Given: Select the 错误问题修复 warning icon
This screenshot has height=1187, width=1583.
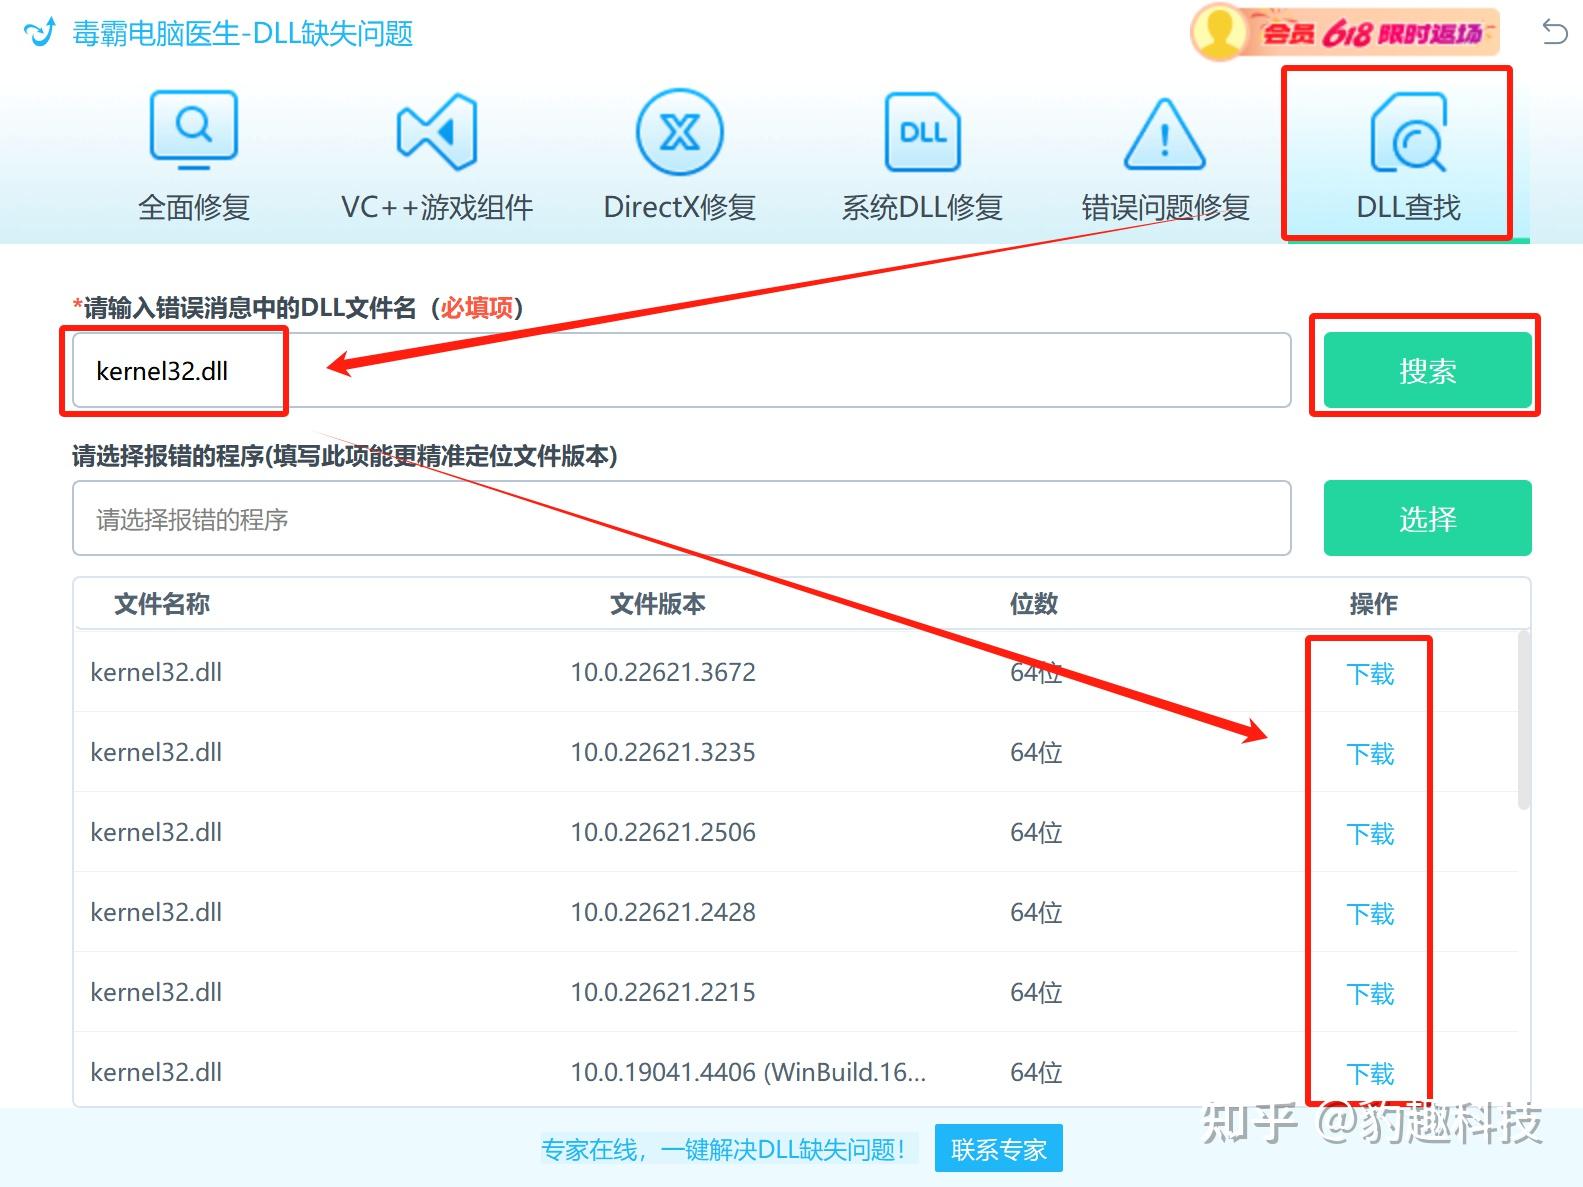Looking at the screenshot, I should tap(1165, 133).
